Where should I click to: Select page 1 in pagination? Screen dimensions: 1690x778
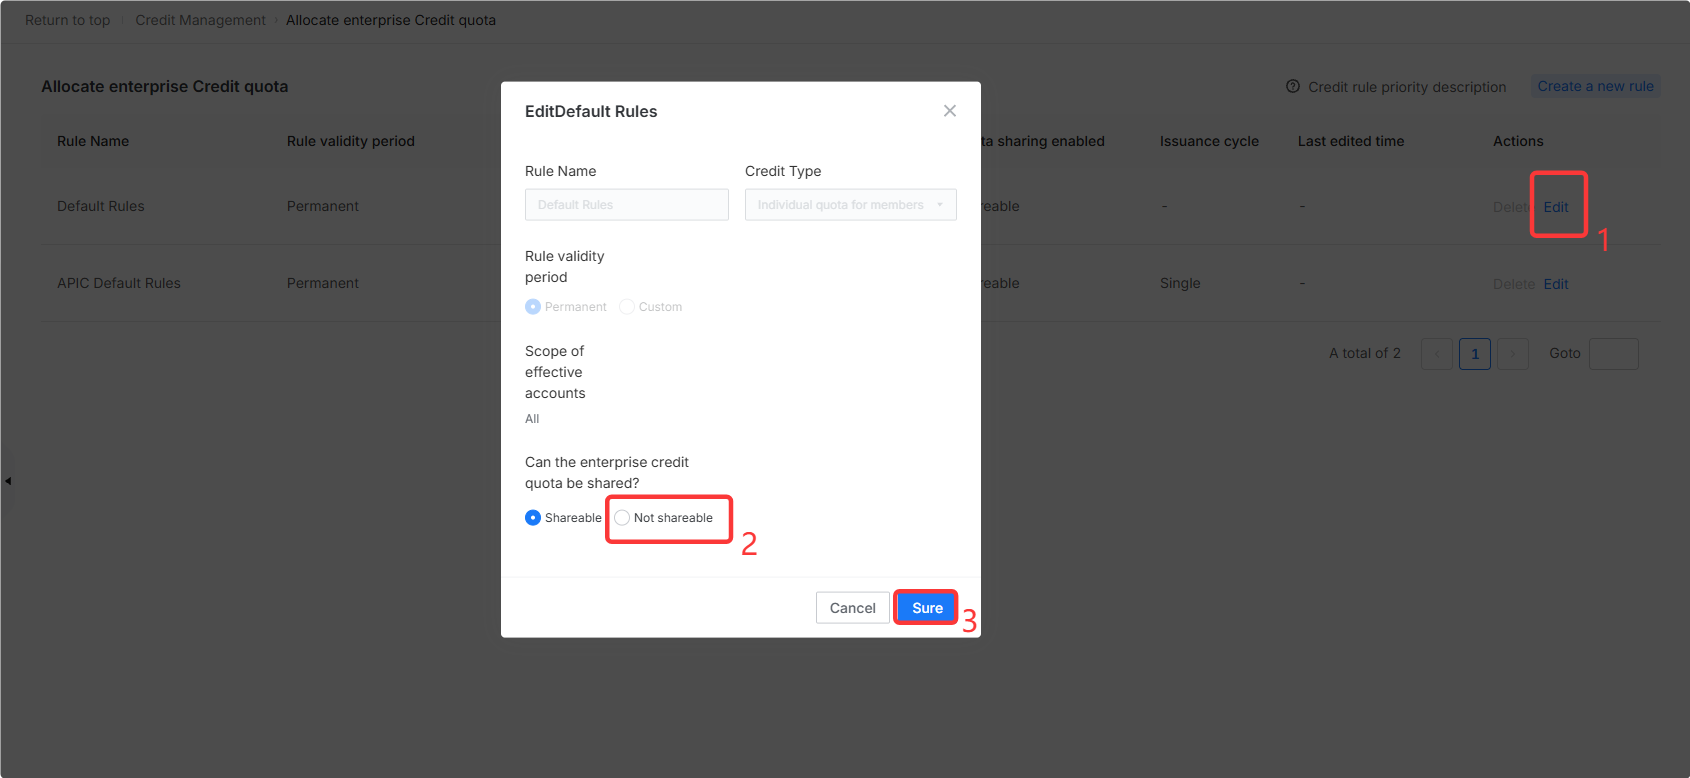[x=1475, y=354]
